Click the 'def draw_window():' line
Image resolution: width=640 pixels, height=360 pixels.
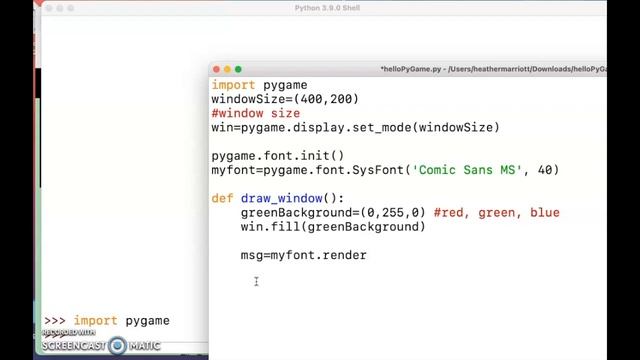(x=278, y=198)
